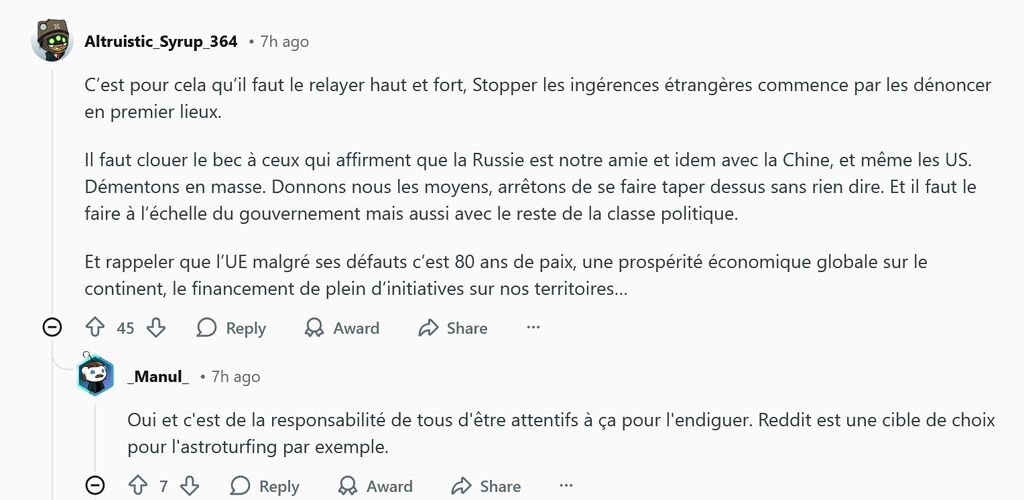The image size is (1024, 500).
Task: Give Award to Altruistic_Syrup_364's comment
Action: (x=341, y=328)
